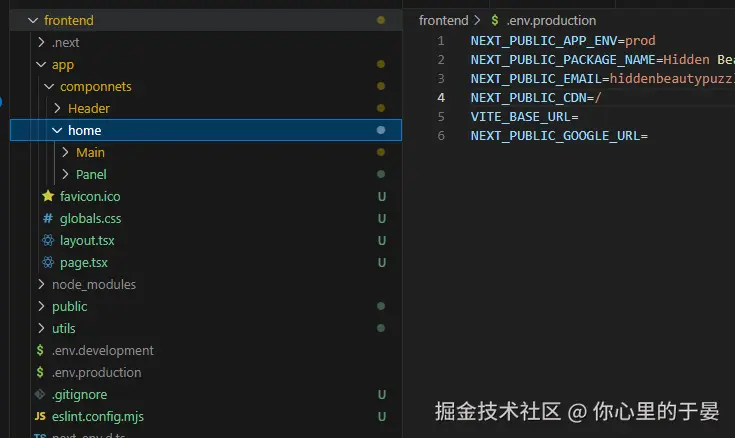
Task: Select the utils folder
Action: click(x=63, y=329)
